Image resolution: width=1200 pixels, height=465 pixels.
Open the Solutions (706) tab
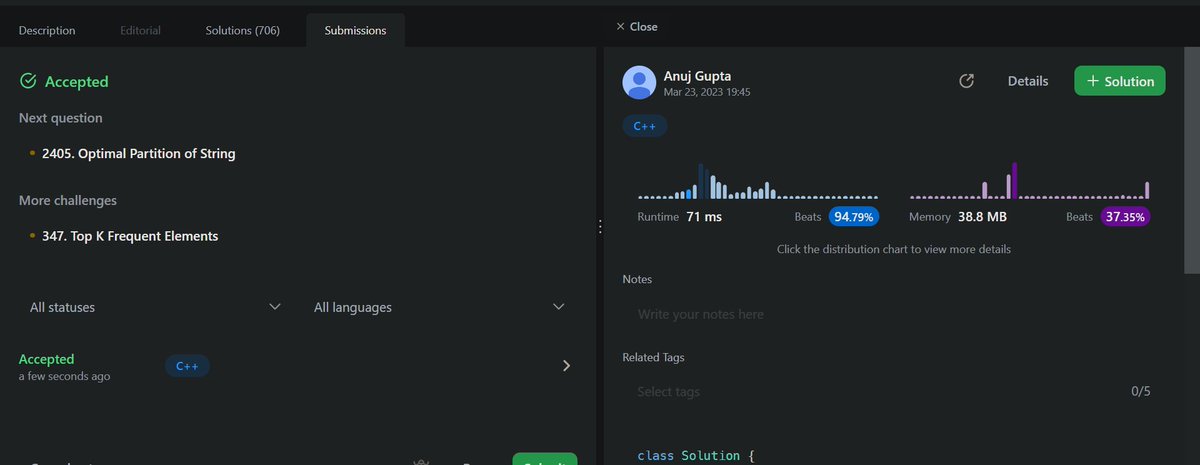pyautogui.click(x=242, y=30)
